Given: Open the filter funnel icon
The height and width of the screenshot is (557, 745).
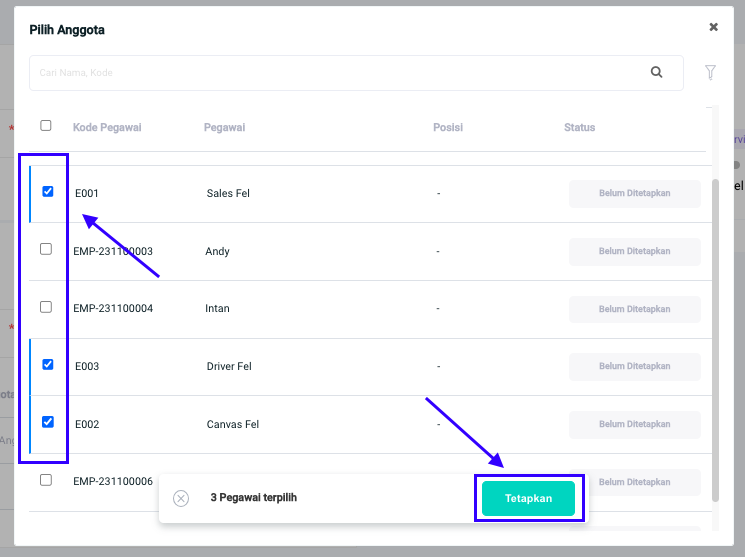Looking at the screenshot, I should [x=711, y=72].
